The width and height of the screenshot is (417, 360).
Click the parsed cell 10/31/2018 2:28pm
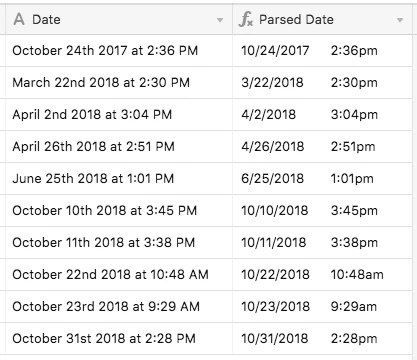click(322, 339)
